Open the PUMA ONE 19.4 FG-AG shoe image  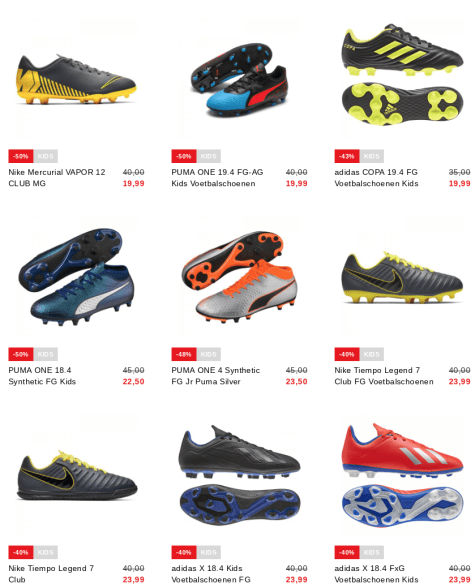tap(239, 81)
